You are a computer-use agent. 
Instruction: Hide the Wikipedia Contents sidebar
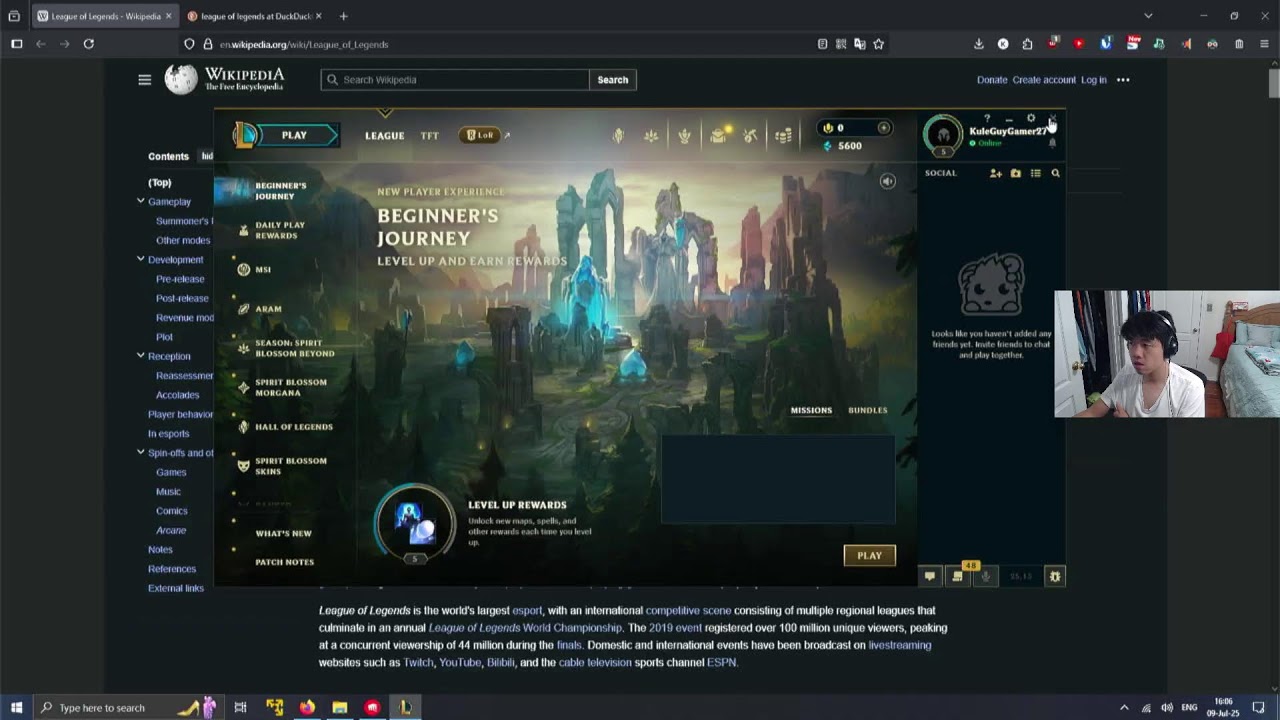coord(207,156)
